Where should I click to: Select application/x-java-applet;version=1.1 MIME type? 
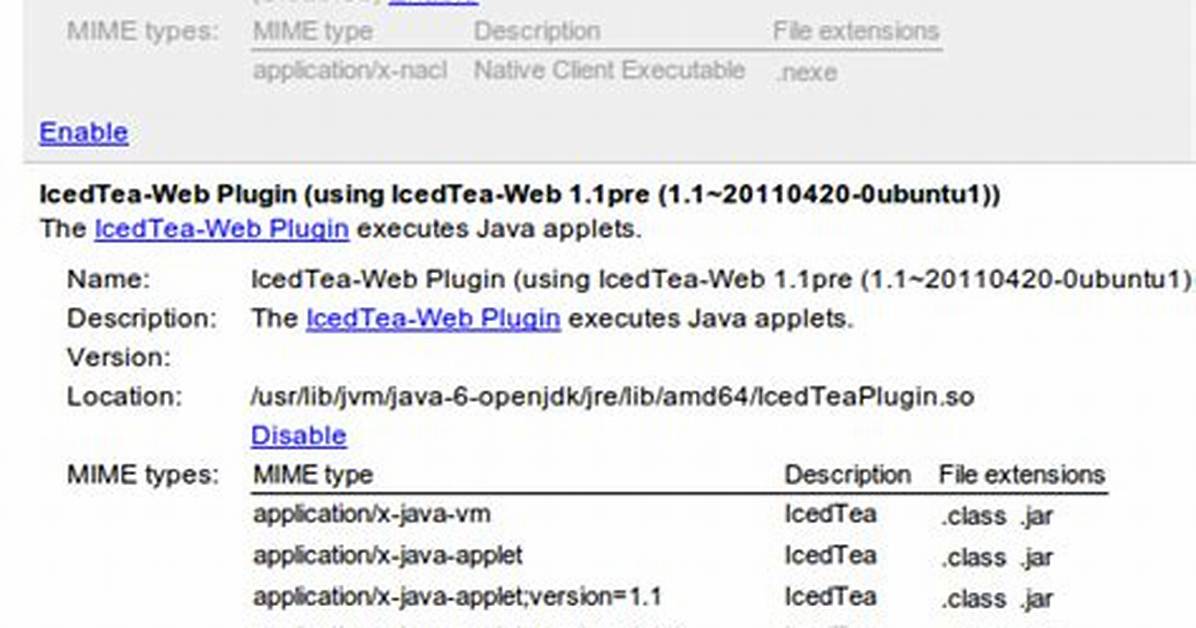pos(457,597)
